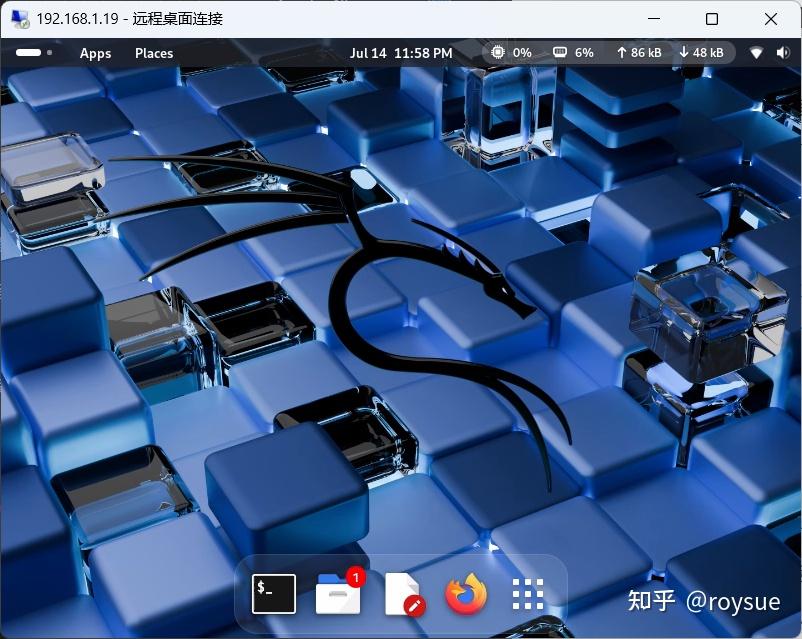
Task: Open the clock showing Jul 14 11:58 PM
Action: coord(401,53)
